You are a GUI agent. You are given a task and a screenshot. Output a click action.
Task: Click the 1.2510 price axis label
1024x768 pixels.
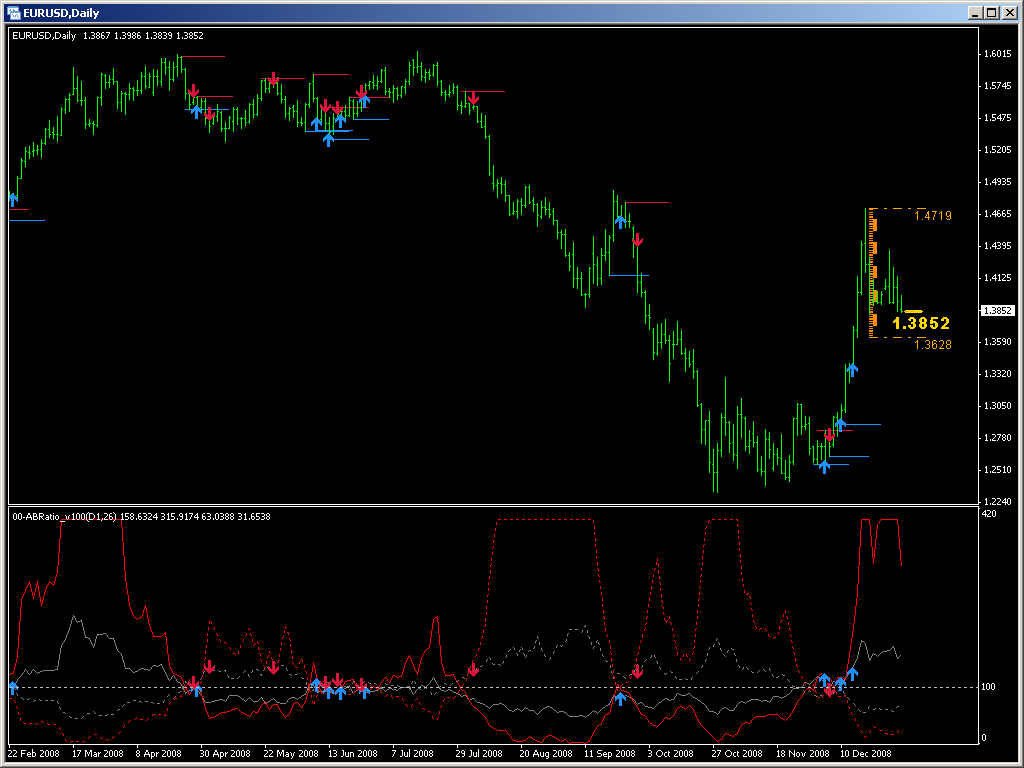(x=998, y=470)
